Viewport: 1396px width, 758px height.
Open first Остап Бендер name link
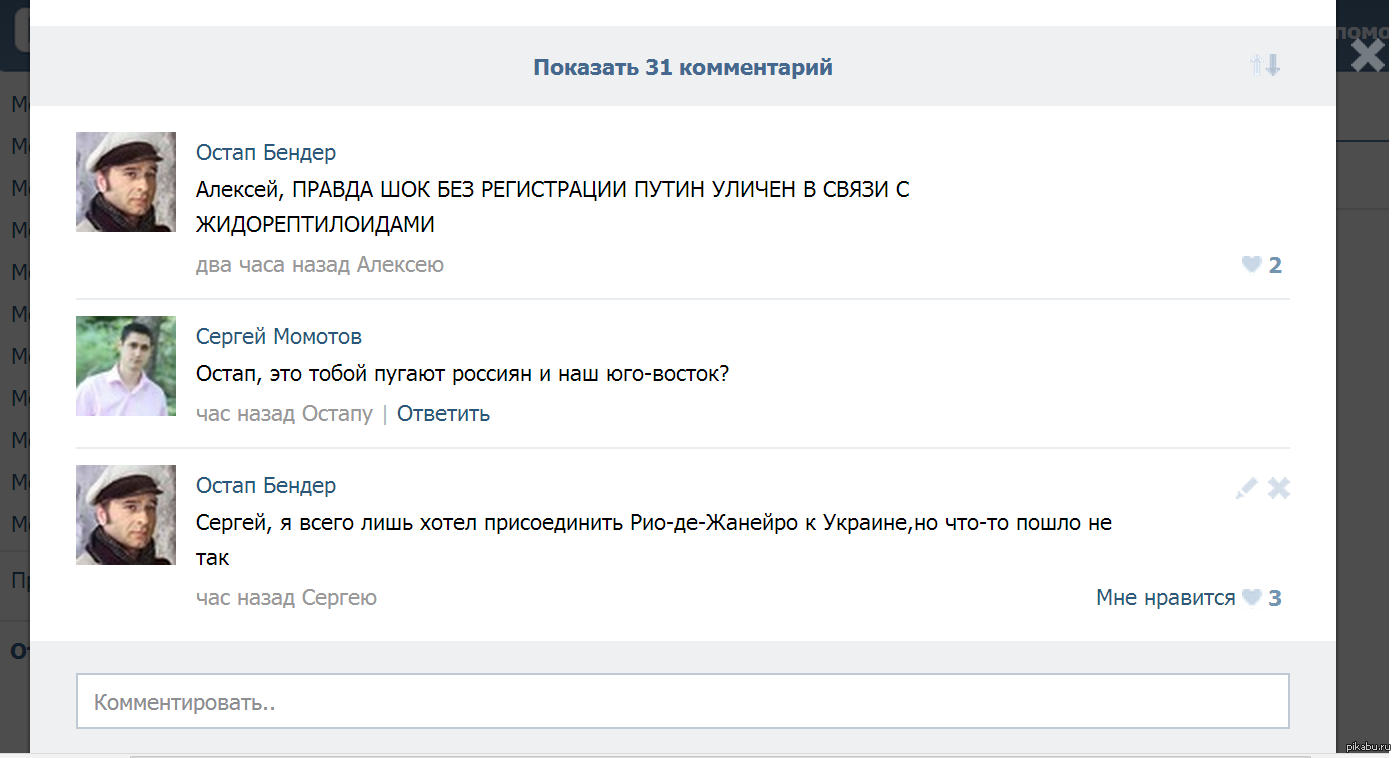[266, 152]
